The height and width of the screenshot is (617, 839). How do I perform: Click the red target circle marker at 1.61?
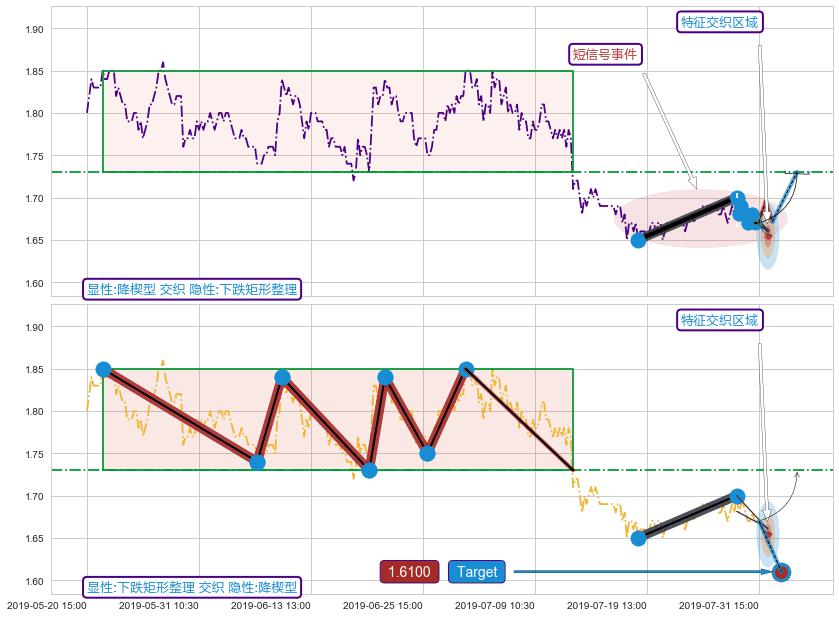(x=781, y=572)
